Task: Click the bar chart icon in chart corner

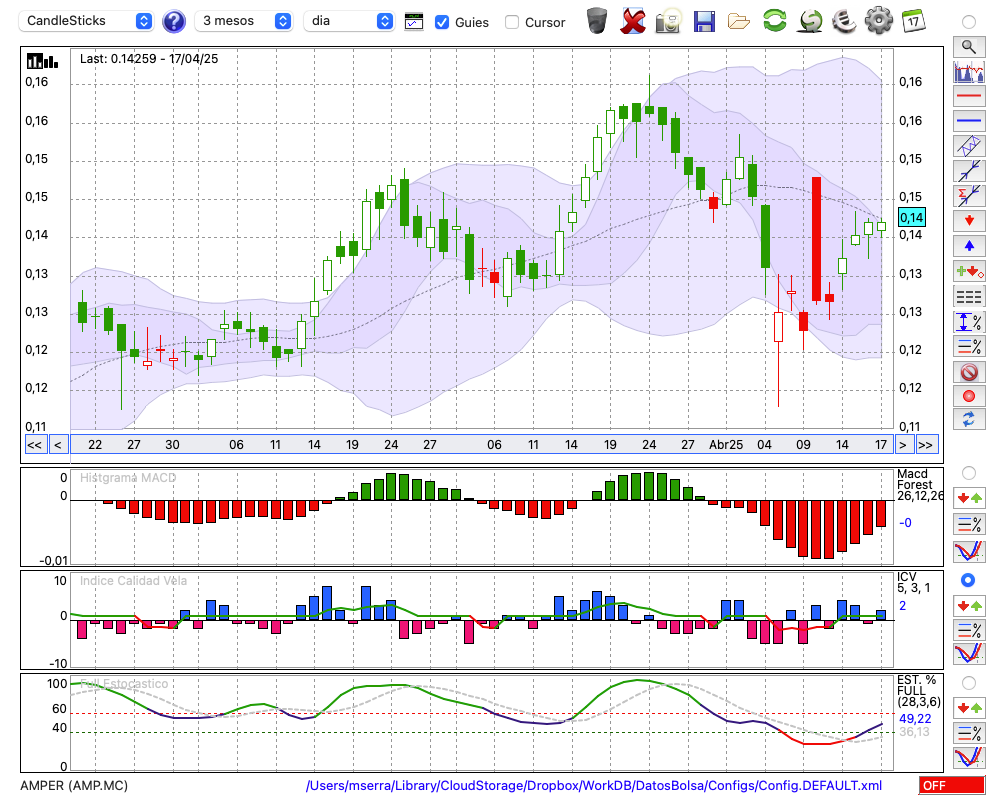Action: point(42,61)
